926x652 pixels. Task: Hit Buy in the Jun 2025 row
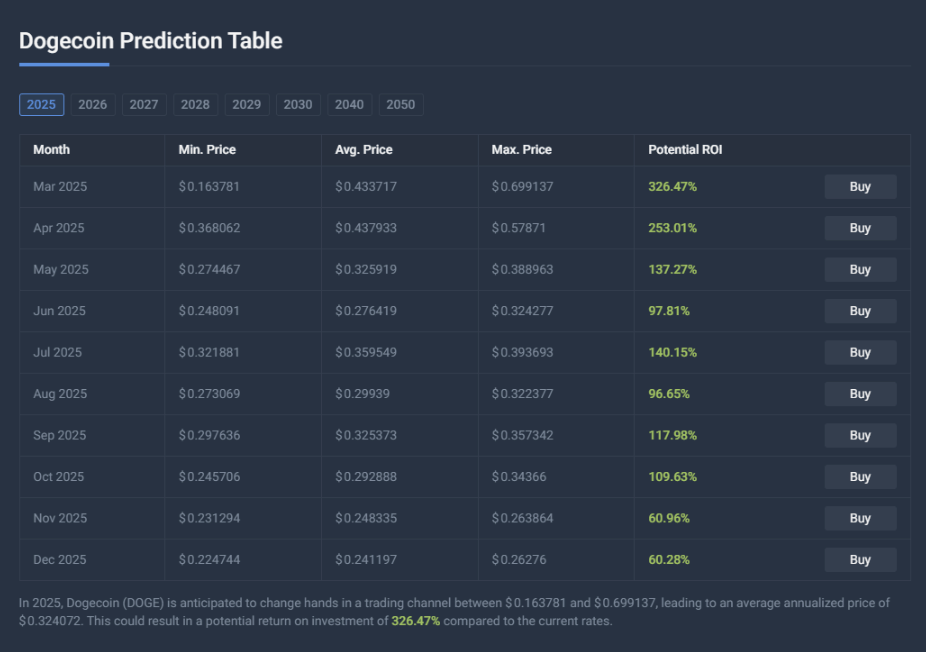click(x=860, y=311)
